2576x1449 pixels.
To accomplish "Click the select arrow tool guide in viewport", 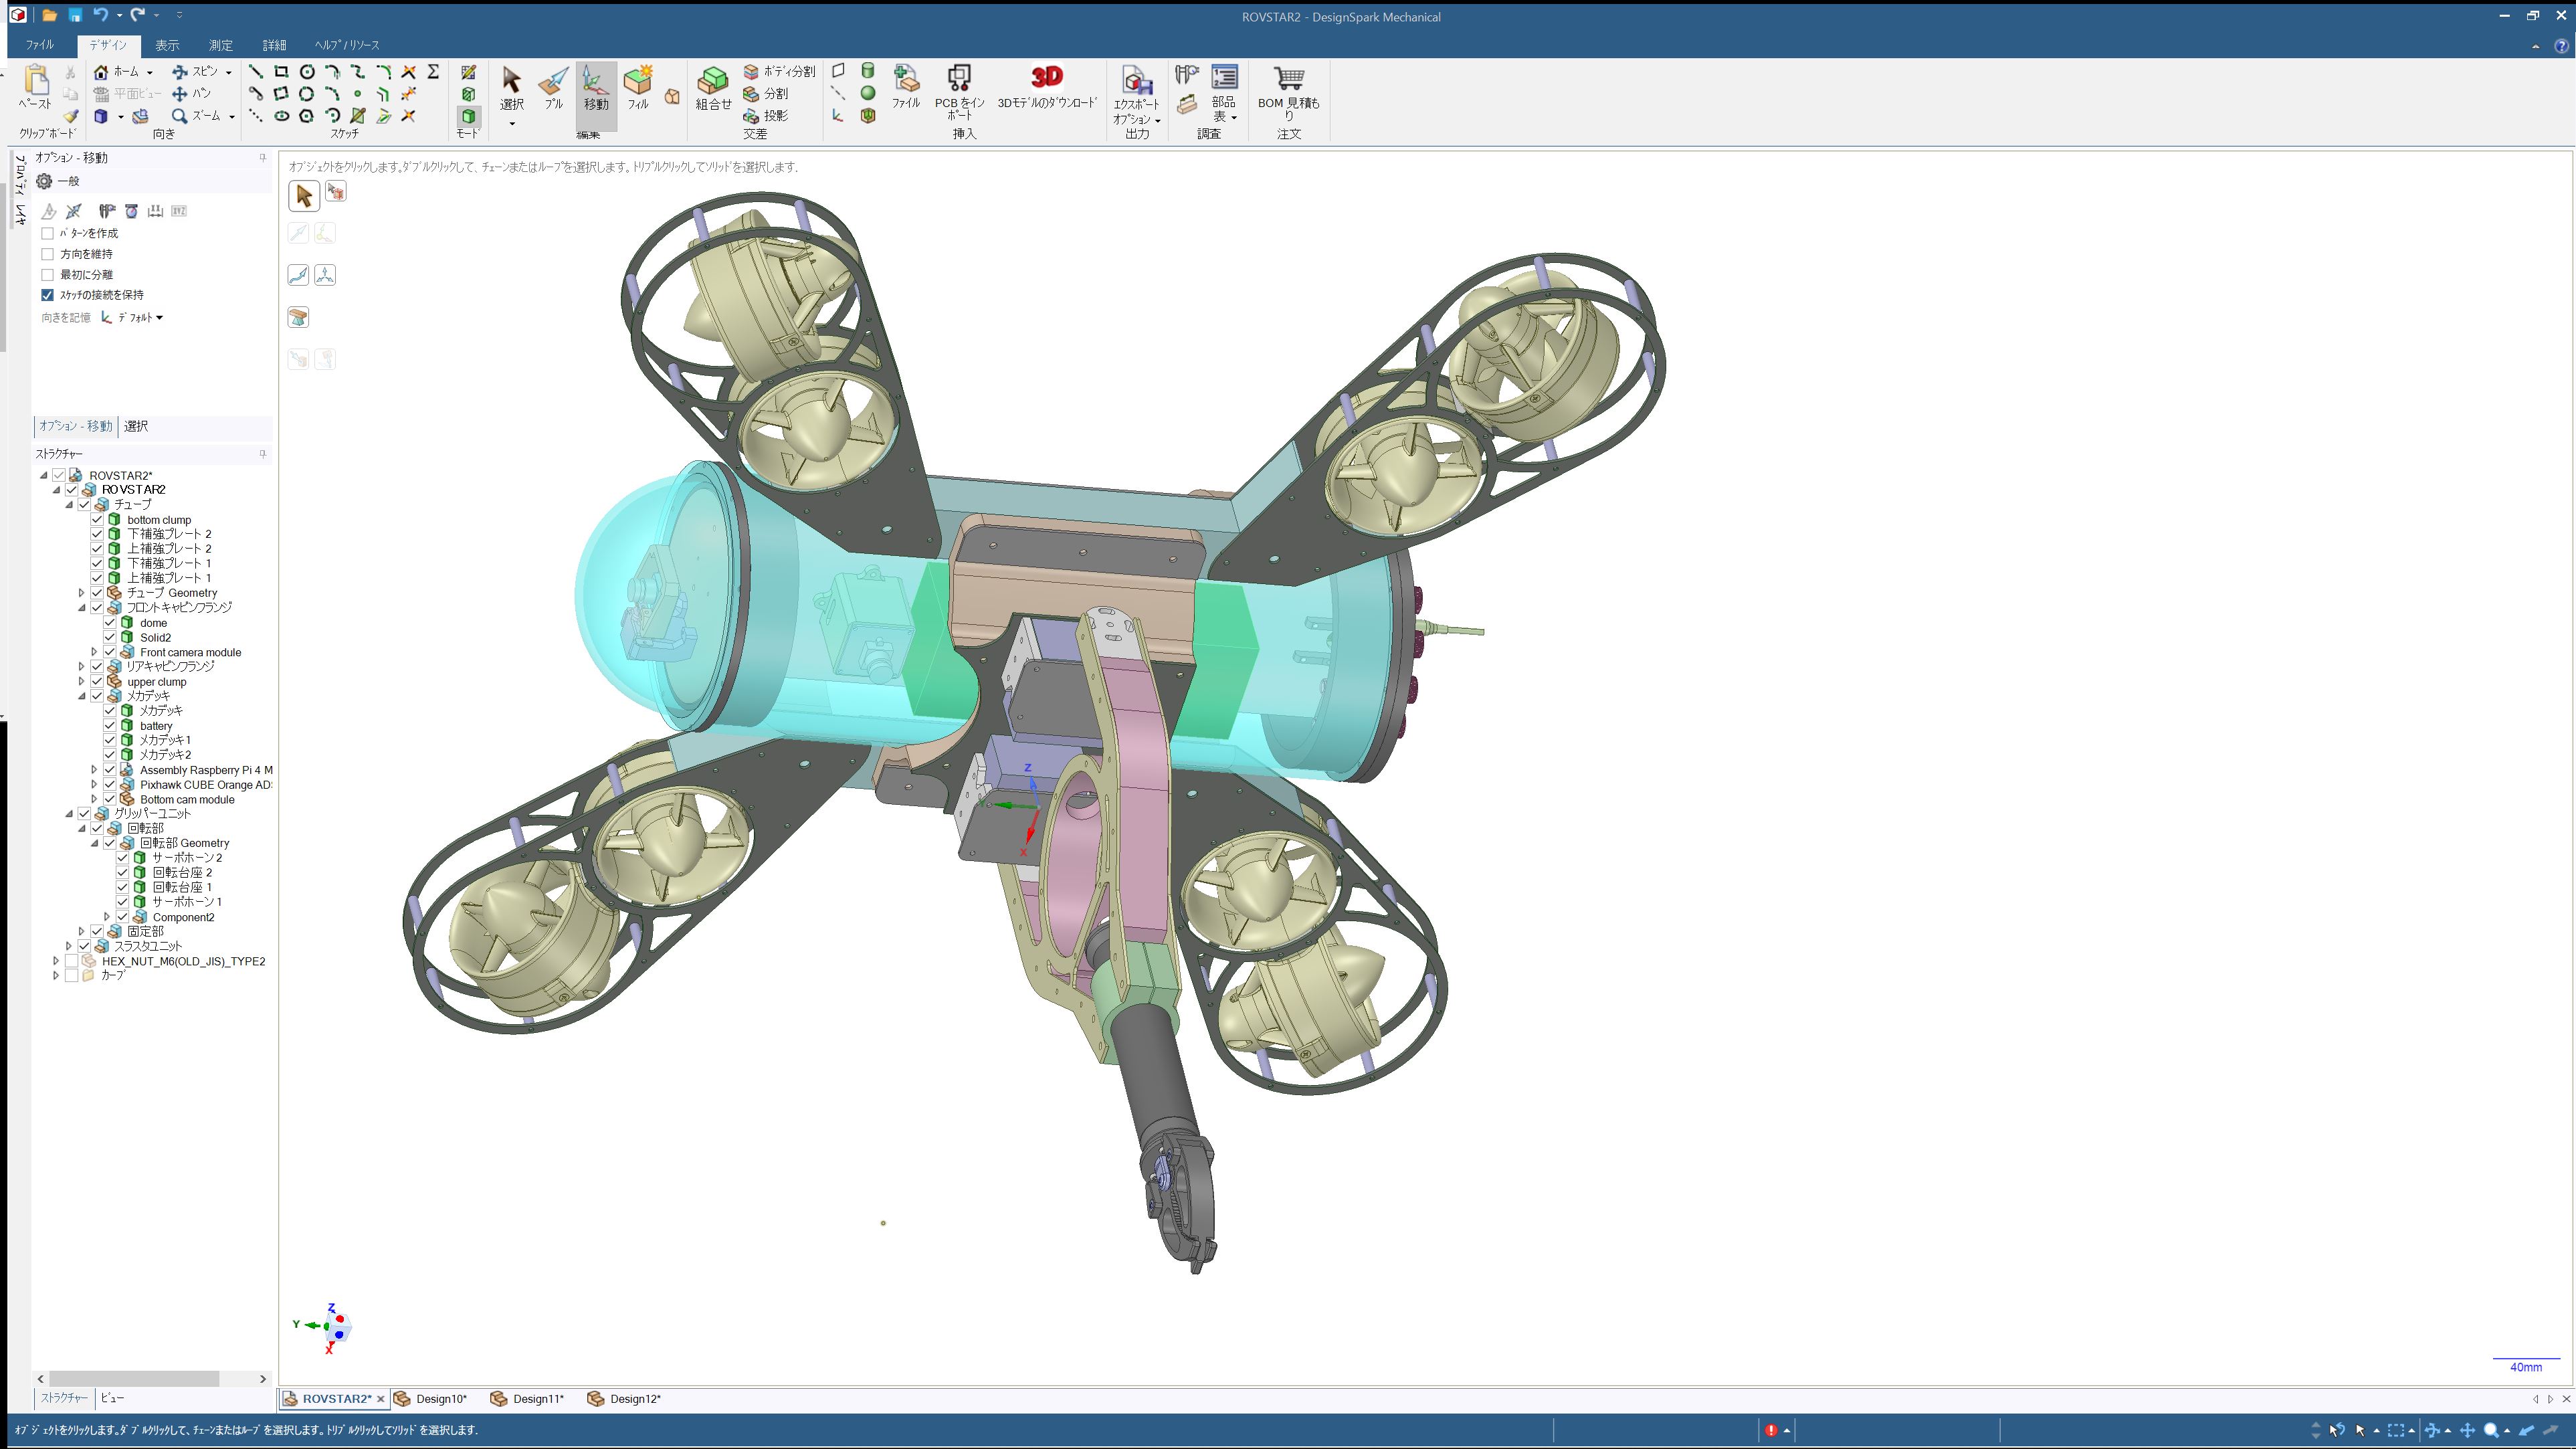I will 304,195.
